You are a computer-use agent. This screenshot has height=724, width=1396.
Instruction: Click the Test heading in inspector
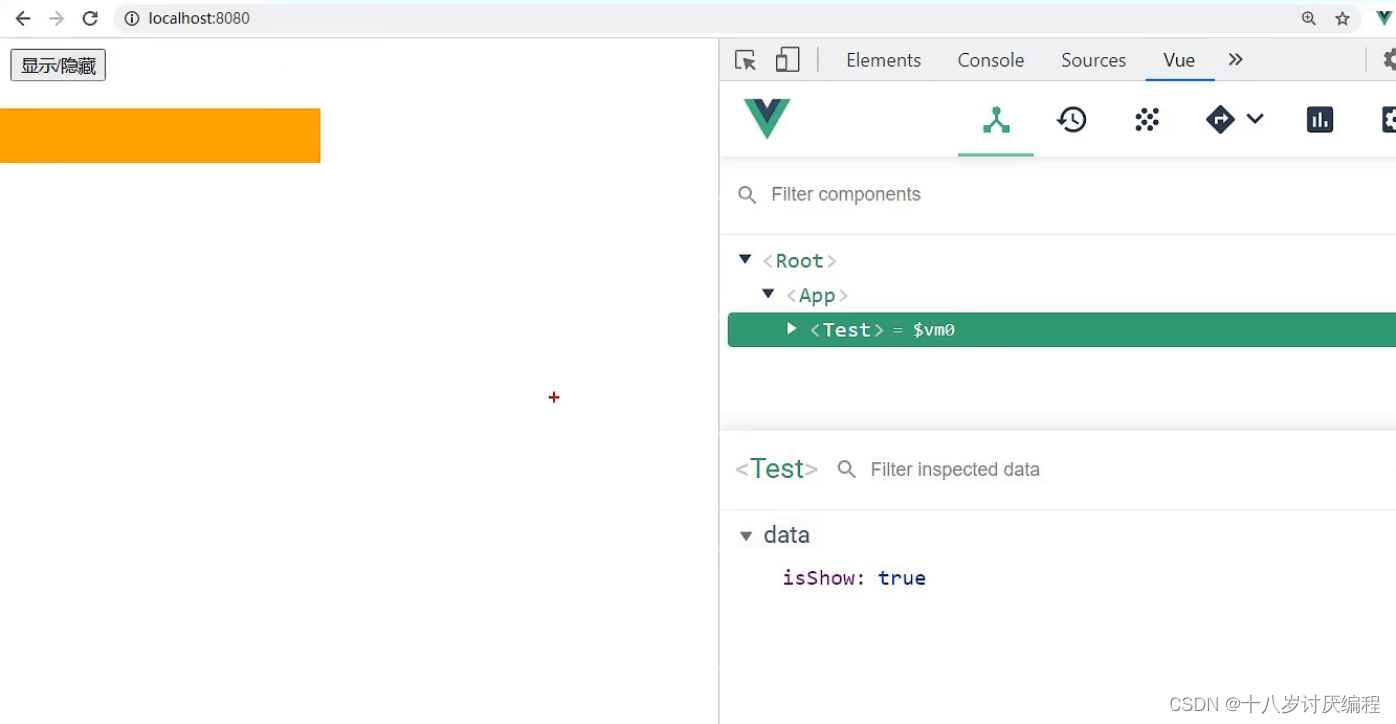(777, 469)
